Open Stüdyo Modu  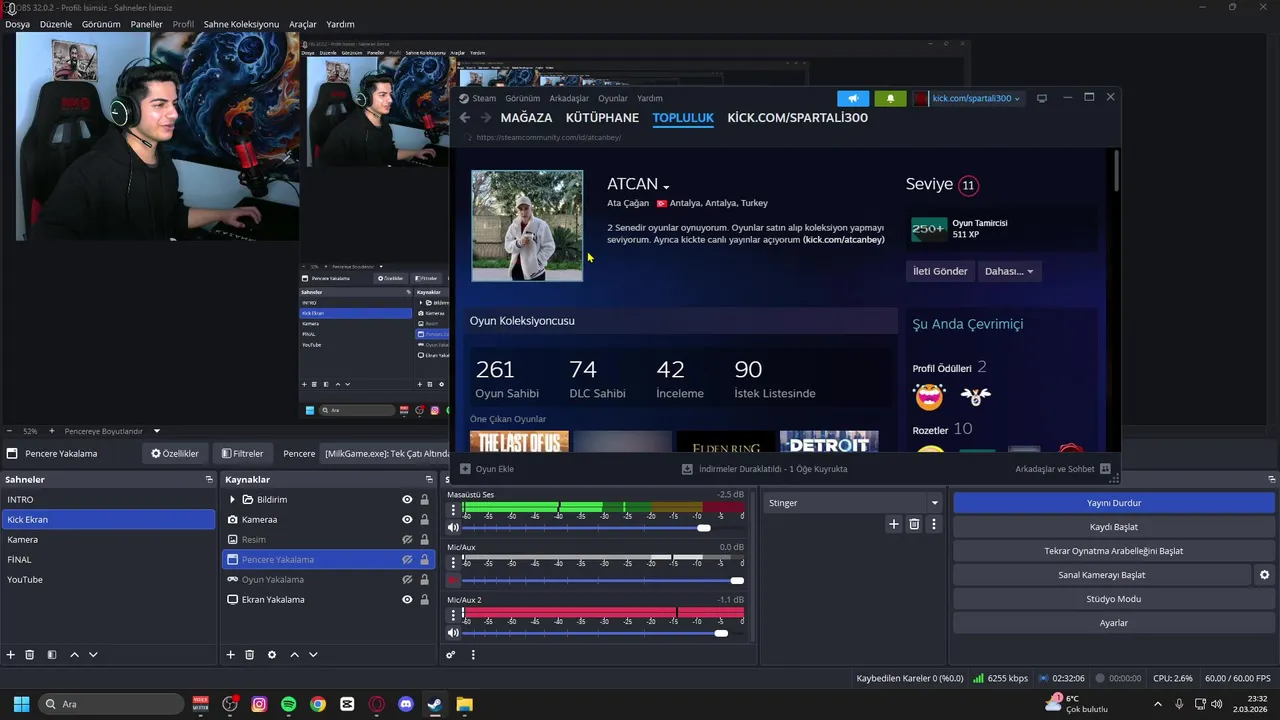click(x=1113, y=599)
